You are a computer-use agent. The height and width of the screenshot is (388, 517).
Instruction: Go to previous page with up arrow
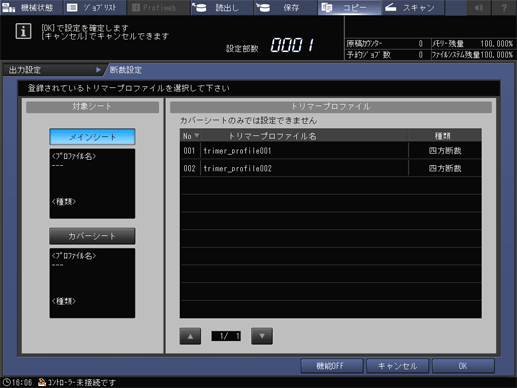pyautogui.click(x=190, y=336)
